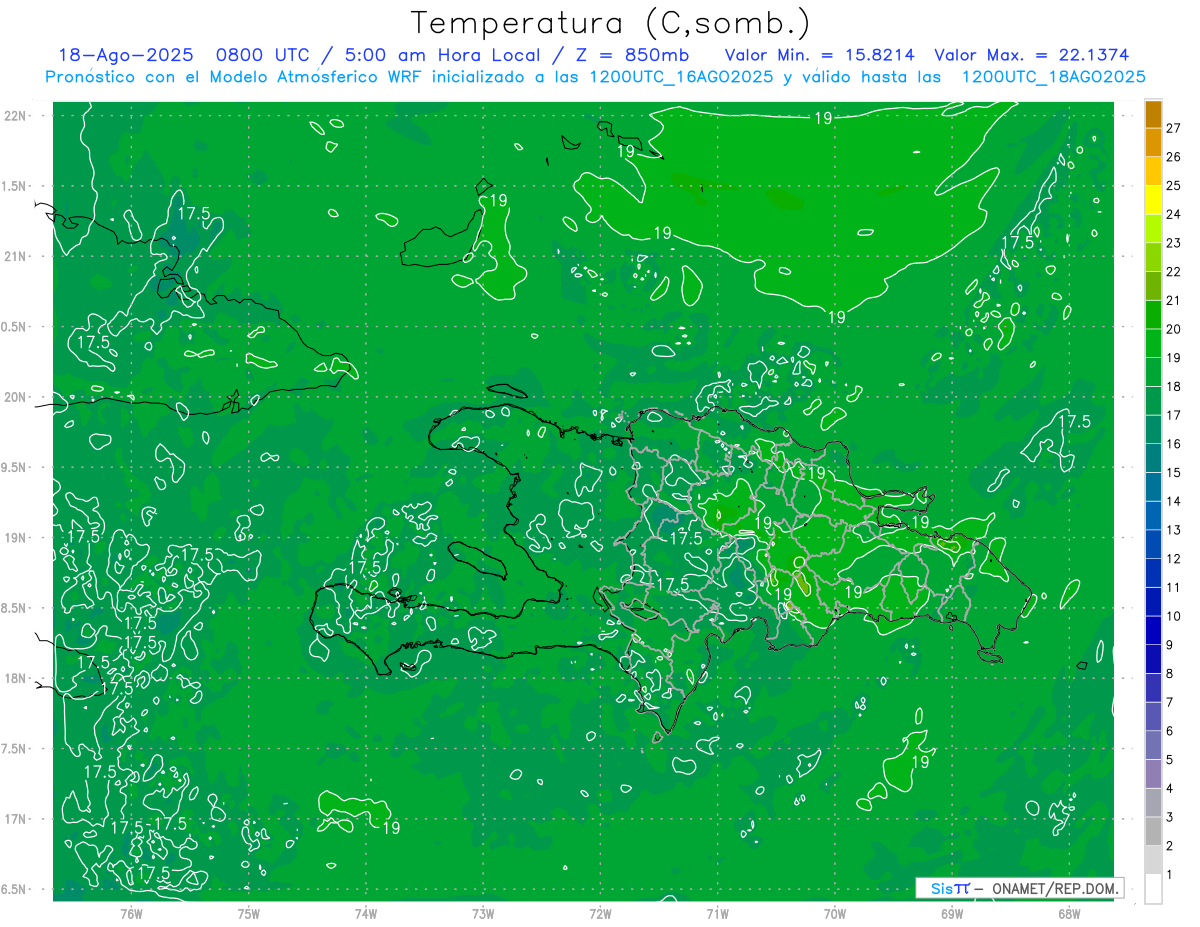
Task: Click the "10" label on the color scale
Action: pos(1174,616)
